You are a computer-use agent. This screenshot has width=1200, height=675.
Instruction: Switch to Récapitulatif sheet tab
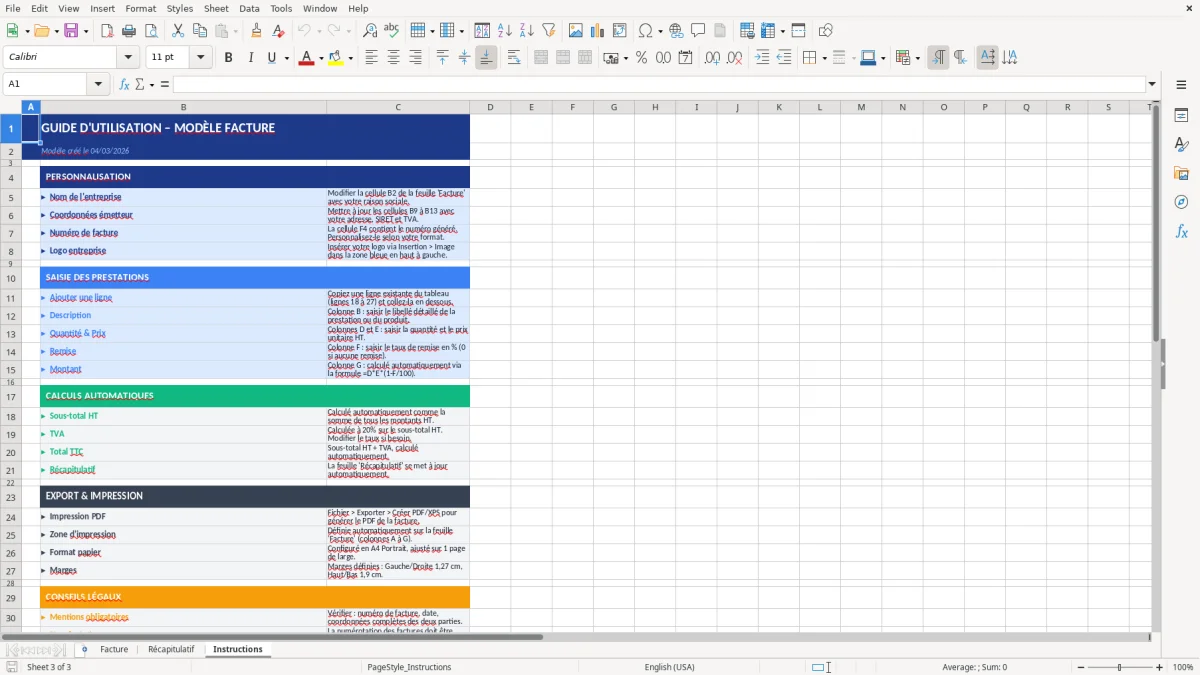171,649
